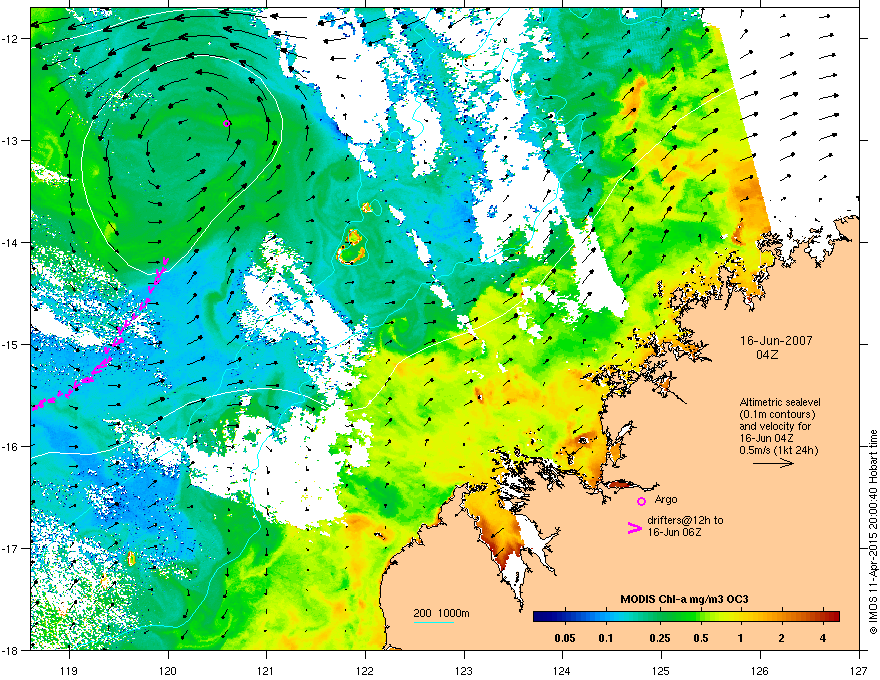Click the '200 1000m' depth contour label

441,613
